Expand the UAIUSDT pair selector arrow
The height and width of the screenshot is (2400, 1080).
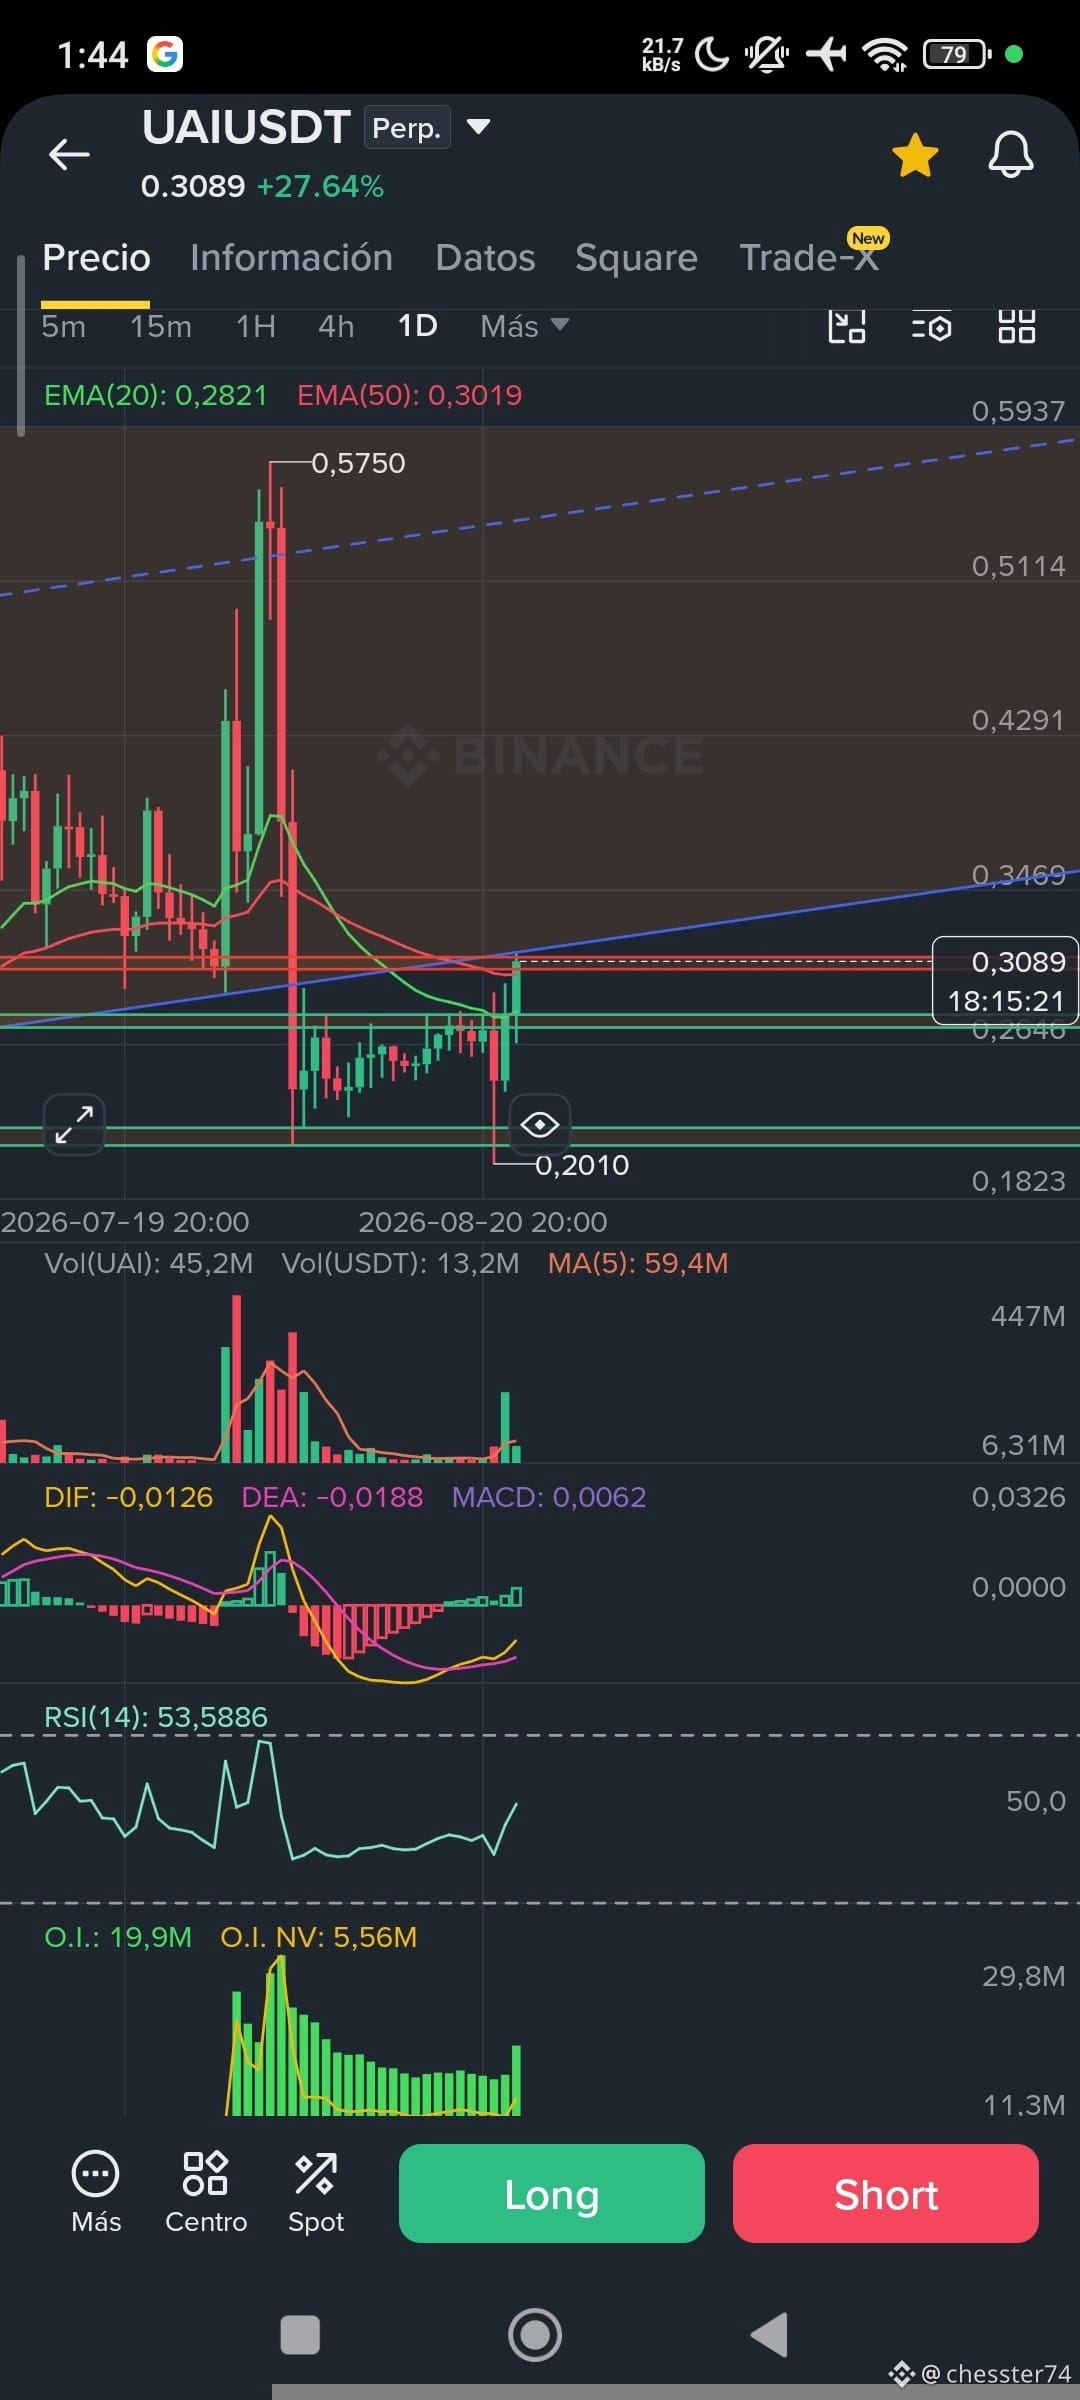pyautogui.click(x=478, y=127)
